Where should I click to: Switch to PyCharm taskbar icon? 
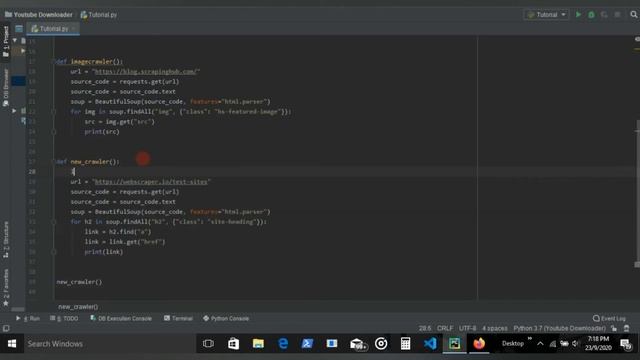[x=454, y=344]
